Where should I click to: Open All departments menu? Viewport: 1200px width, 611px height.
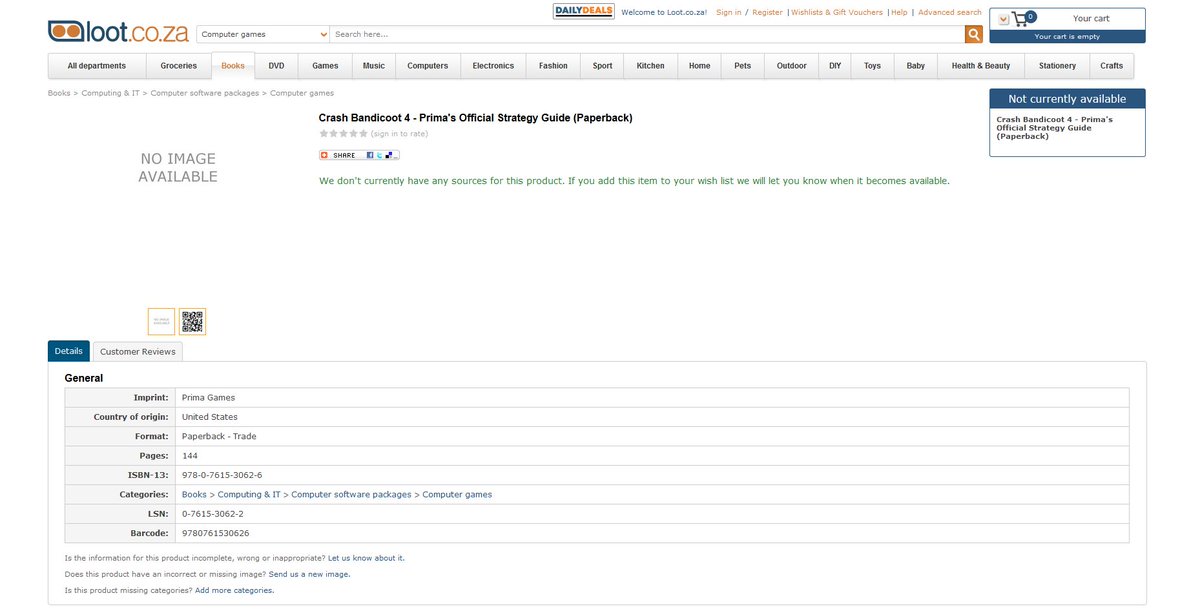click(x=97, y=66)
